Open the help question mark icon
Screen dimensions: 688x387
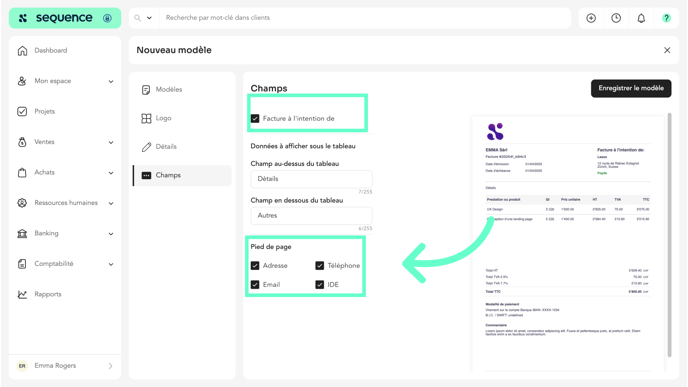pos(666,18)
